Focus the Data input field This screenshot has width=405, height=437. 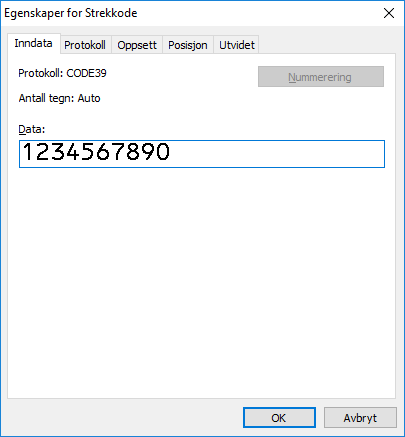click(202, 154)
